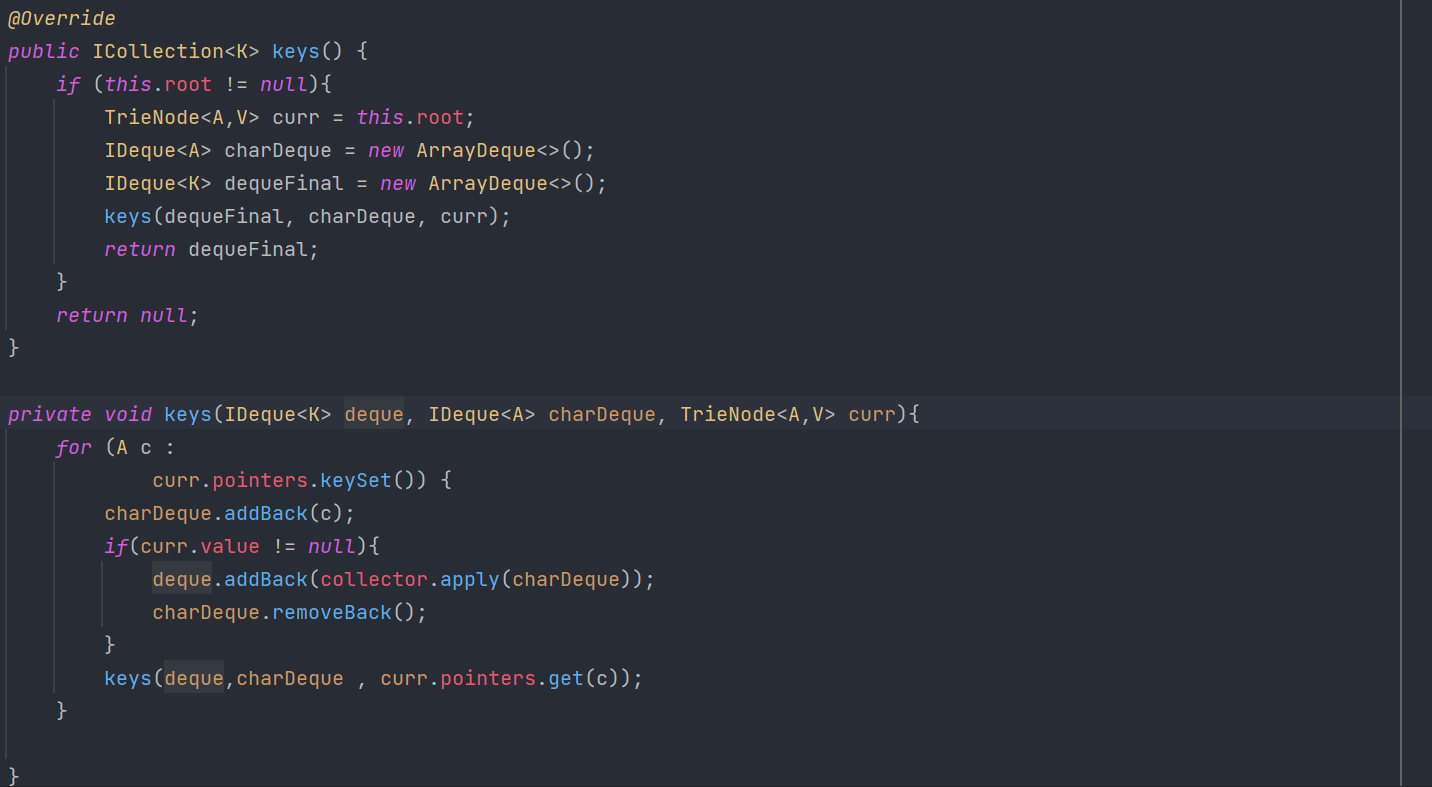1432x787 pixels.
Task: Click the return null statement
Action: (127, 316)
